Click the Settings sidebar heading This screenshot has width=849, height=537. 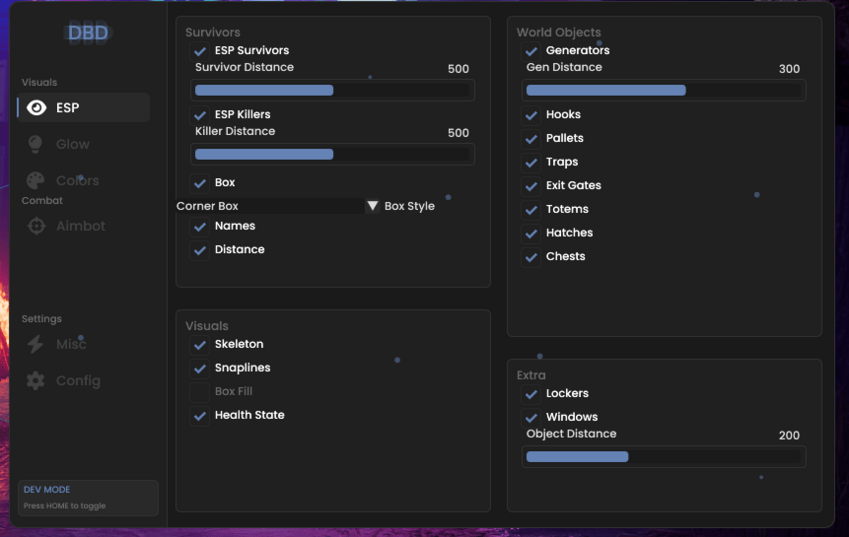(42, 319)
